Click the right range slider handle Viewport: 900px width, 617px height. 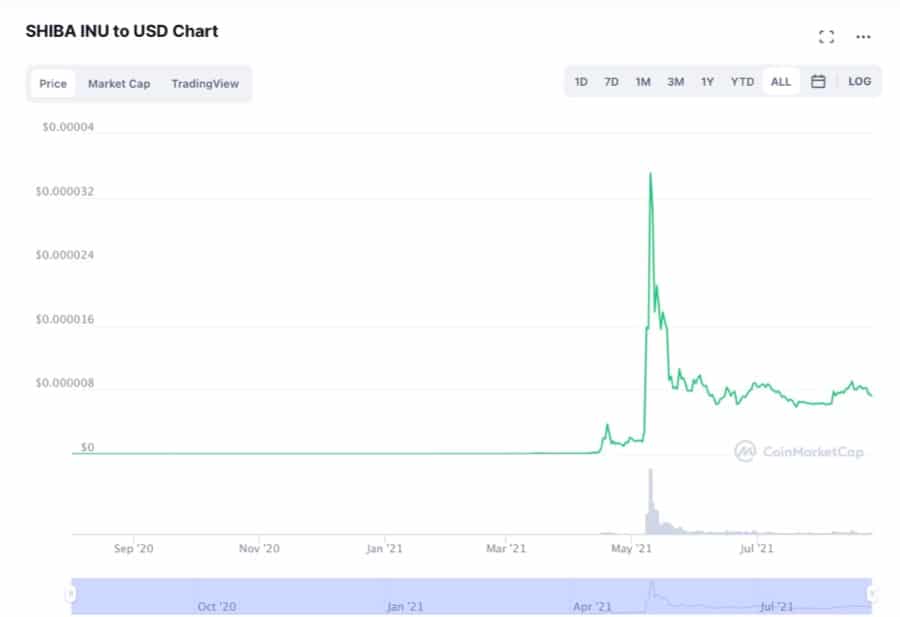pyautogui.click(x=872, y=594)
